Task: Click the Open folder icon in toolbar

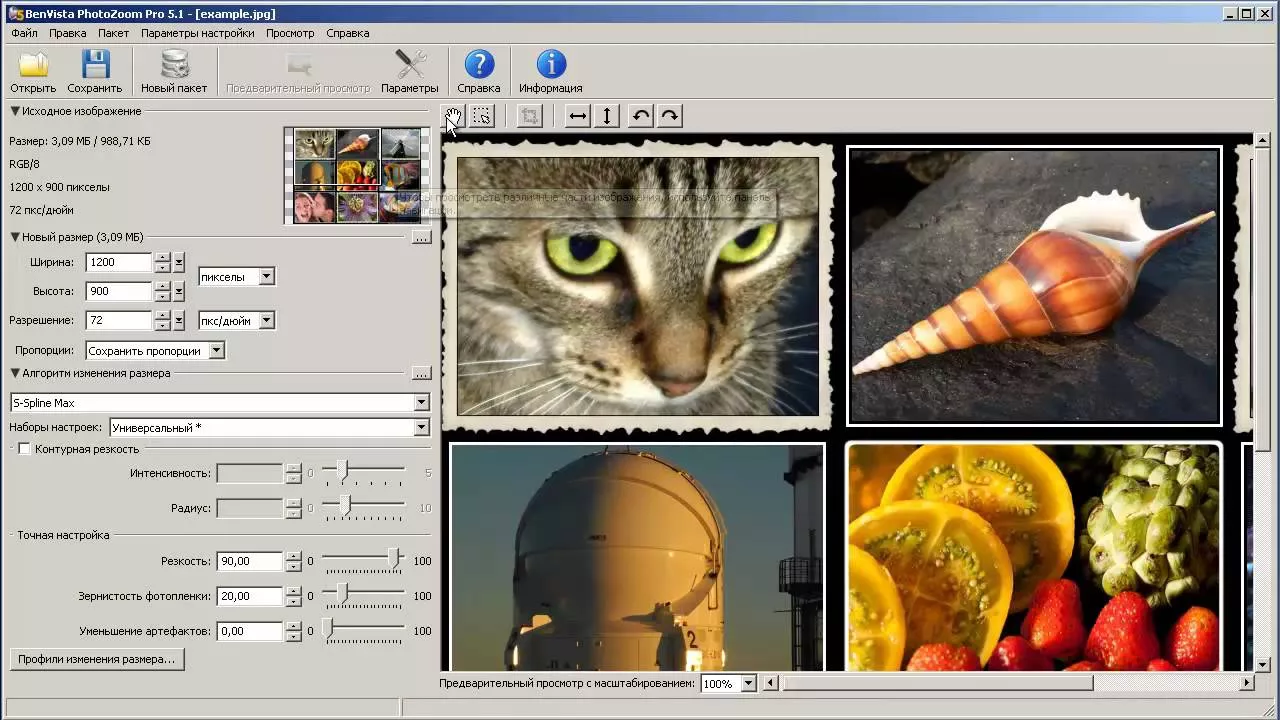Action: coord(33,66)
